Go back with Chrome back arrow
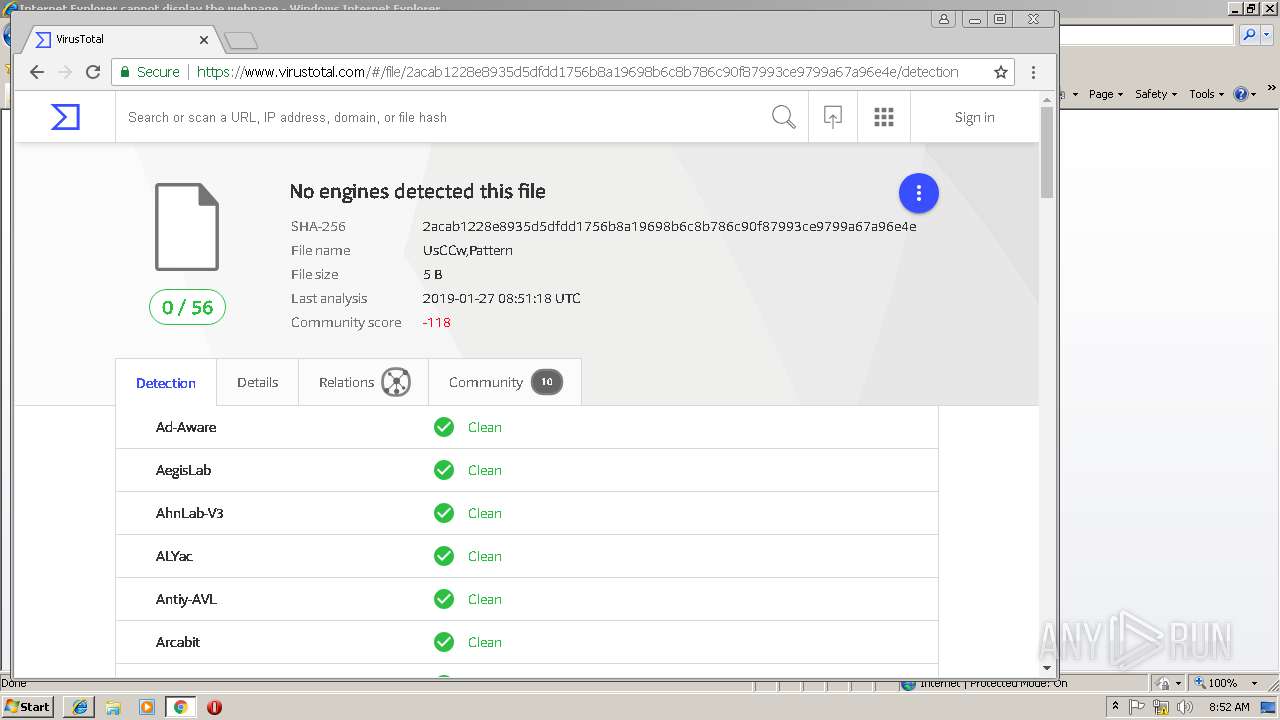Viewport: 1280px width, 720px height. coord(37,72)
